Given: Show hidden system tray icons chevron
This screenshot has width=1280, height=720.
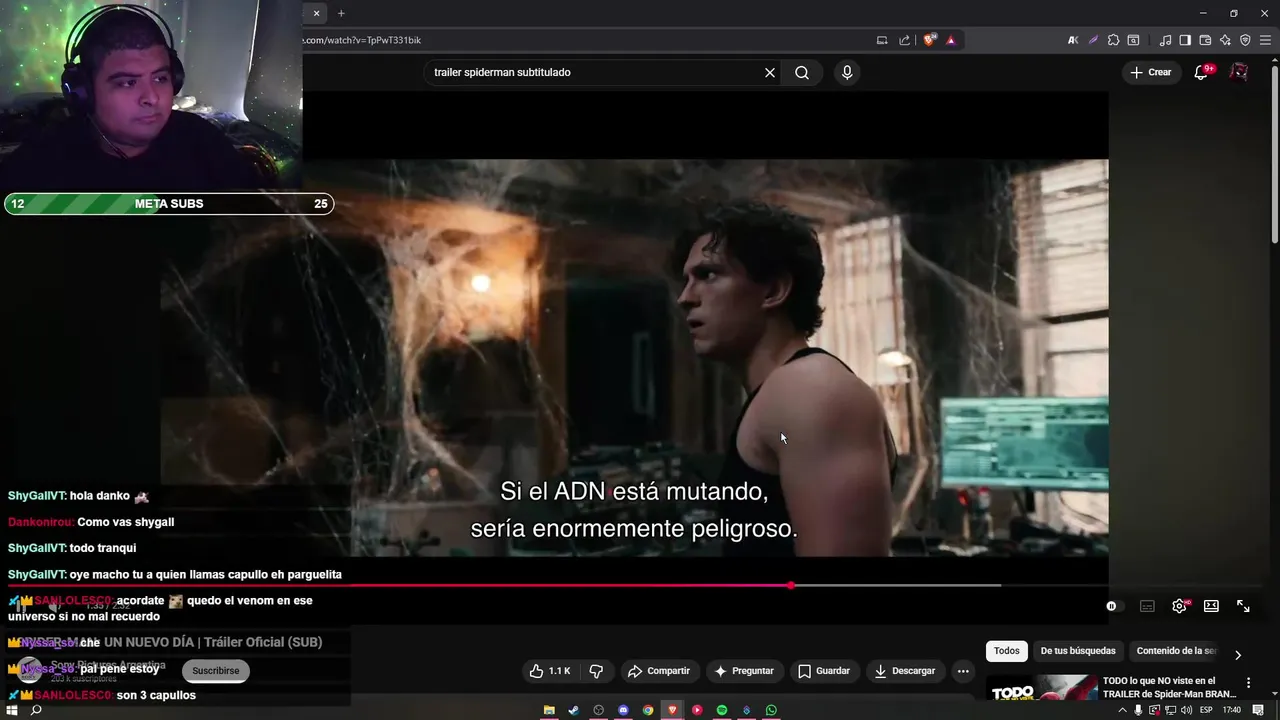Looking at the screenshot, I should pyautogui.click(x=1122, y=710).
